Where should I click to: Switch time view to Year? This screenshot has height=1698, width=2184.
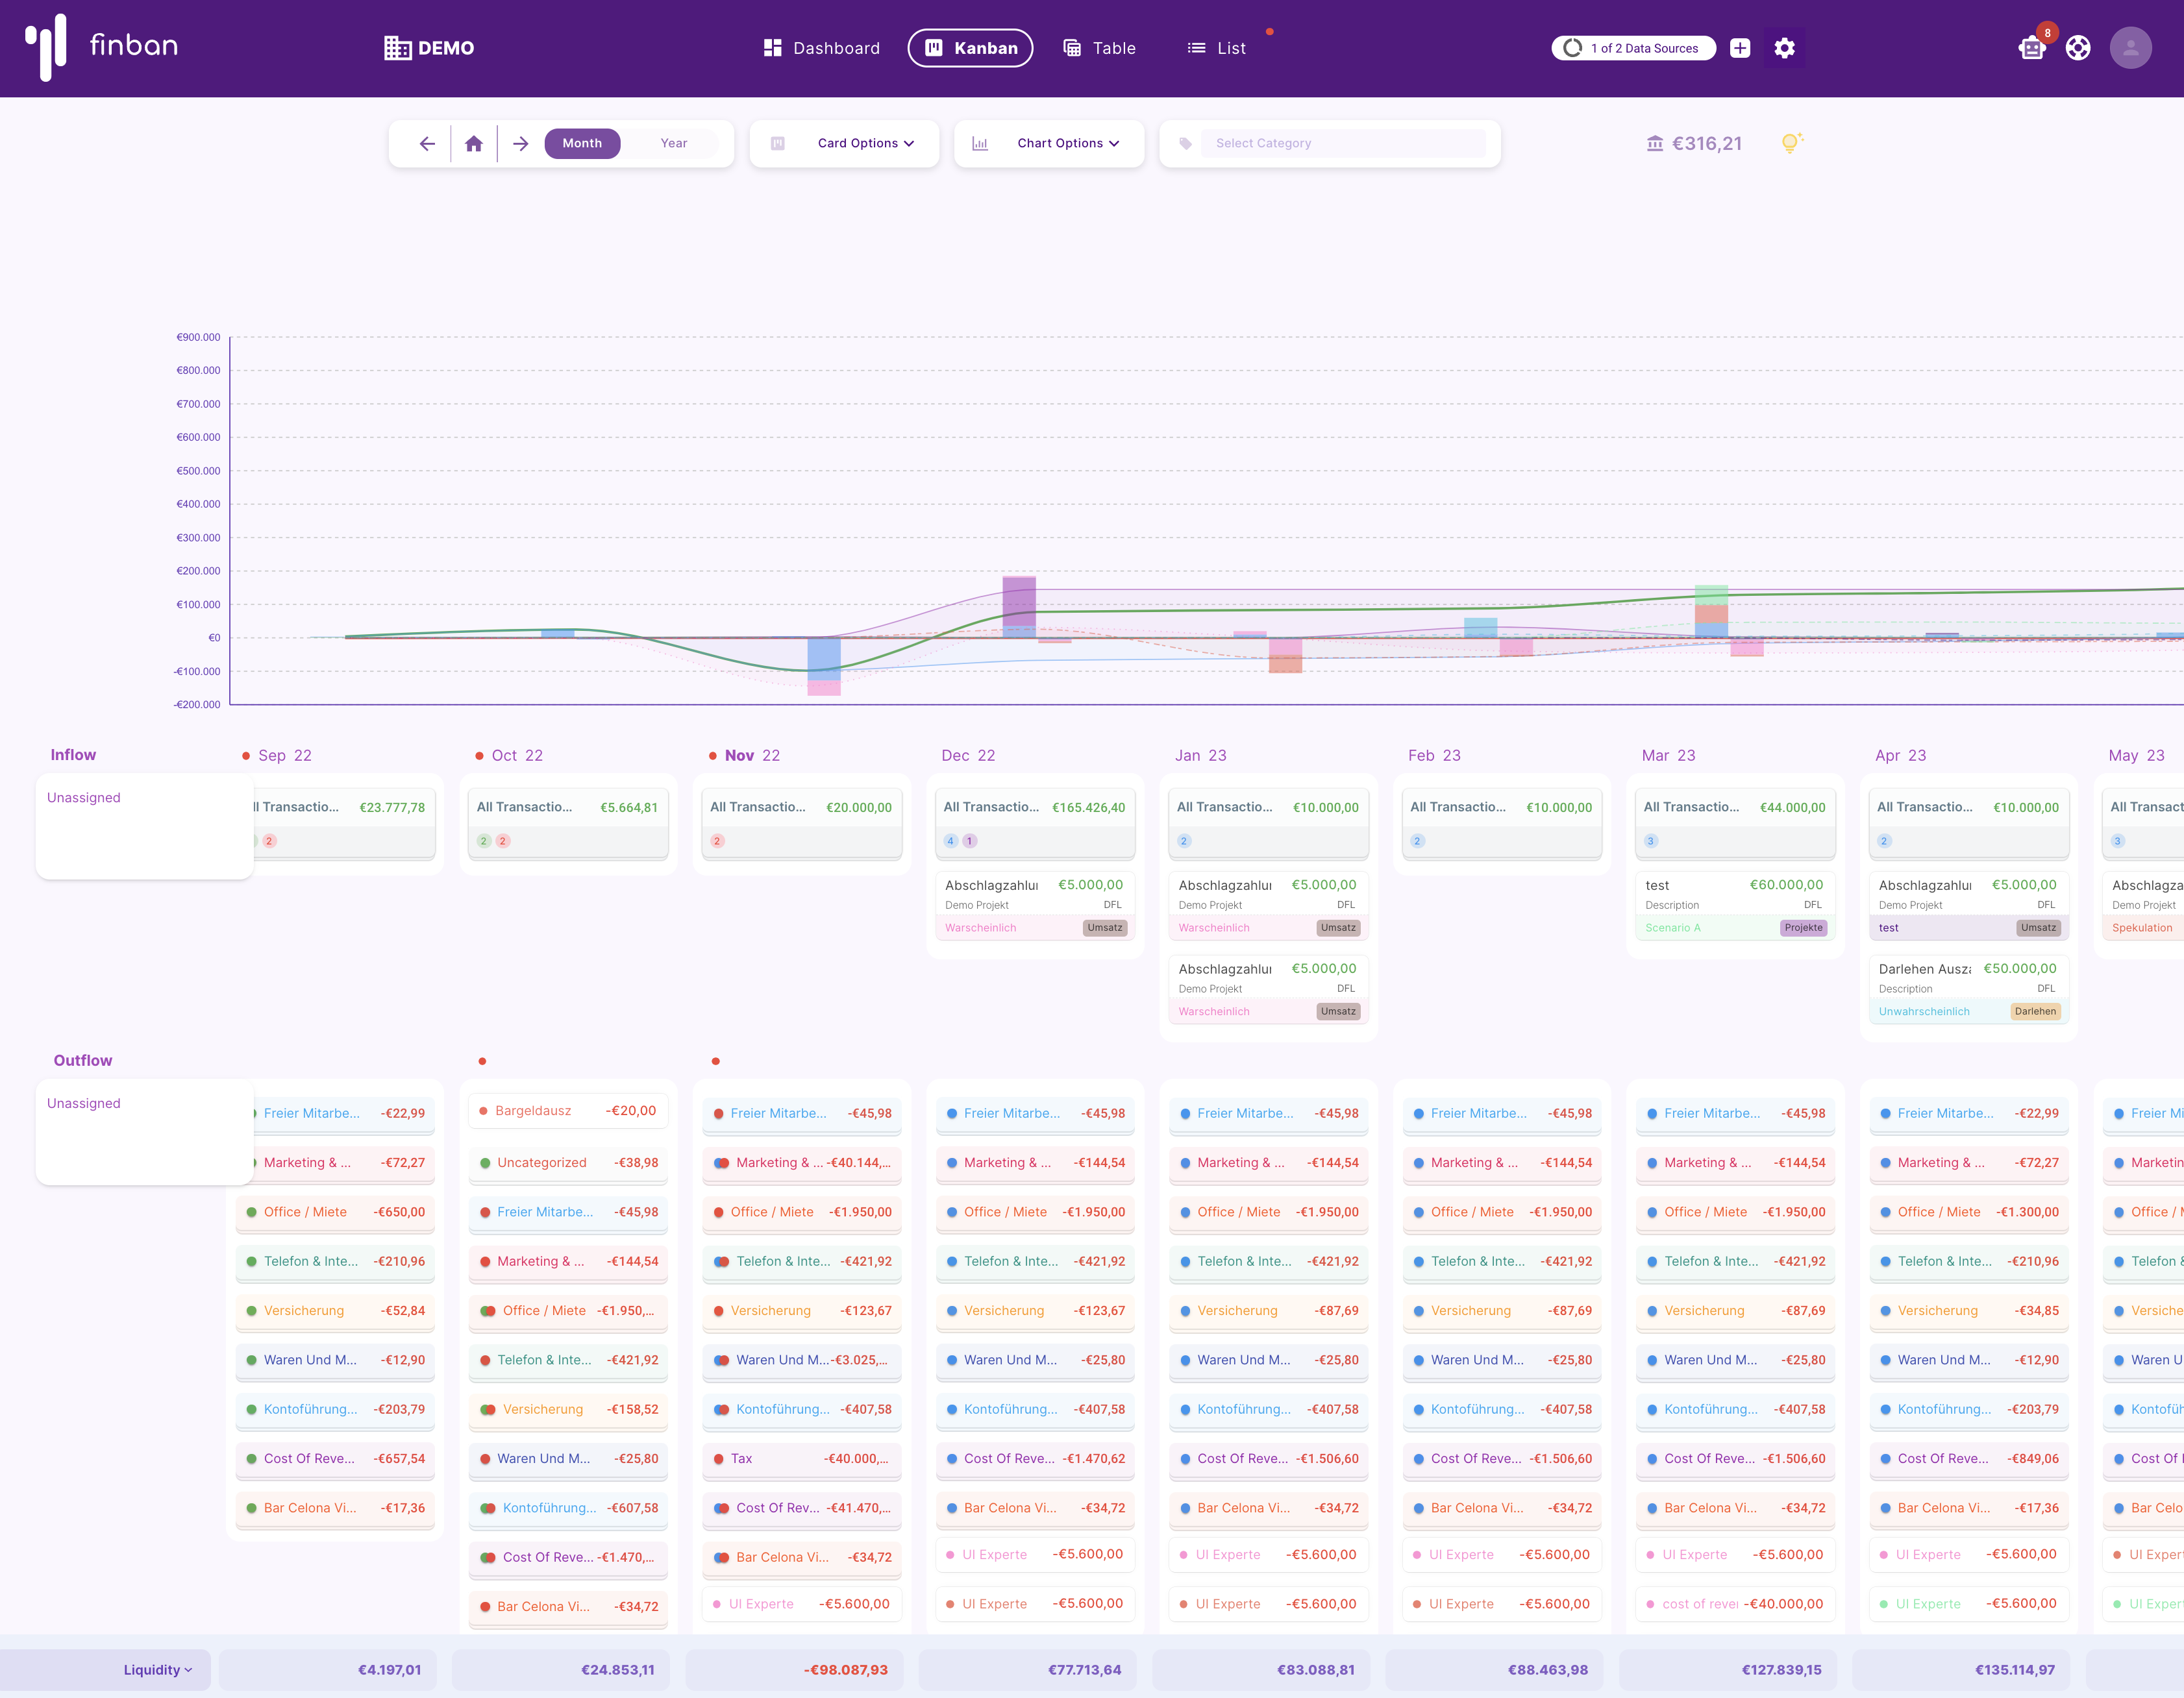[x=674, y=143]
